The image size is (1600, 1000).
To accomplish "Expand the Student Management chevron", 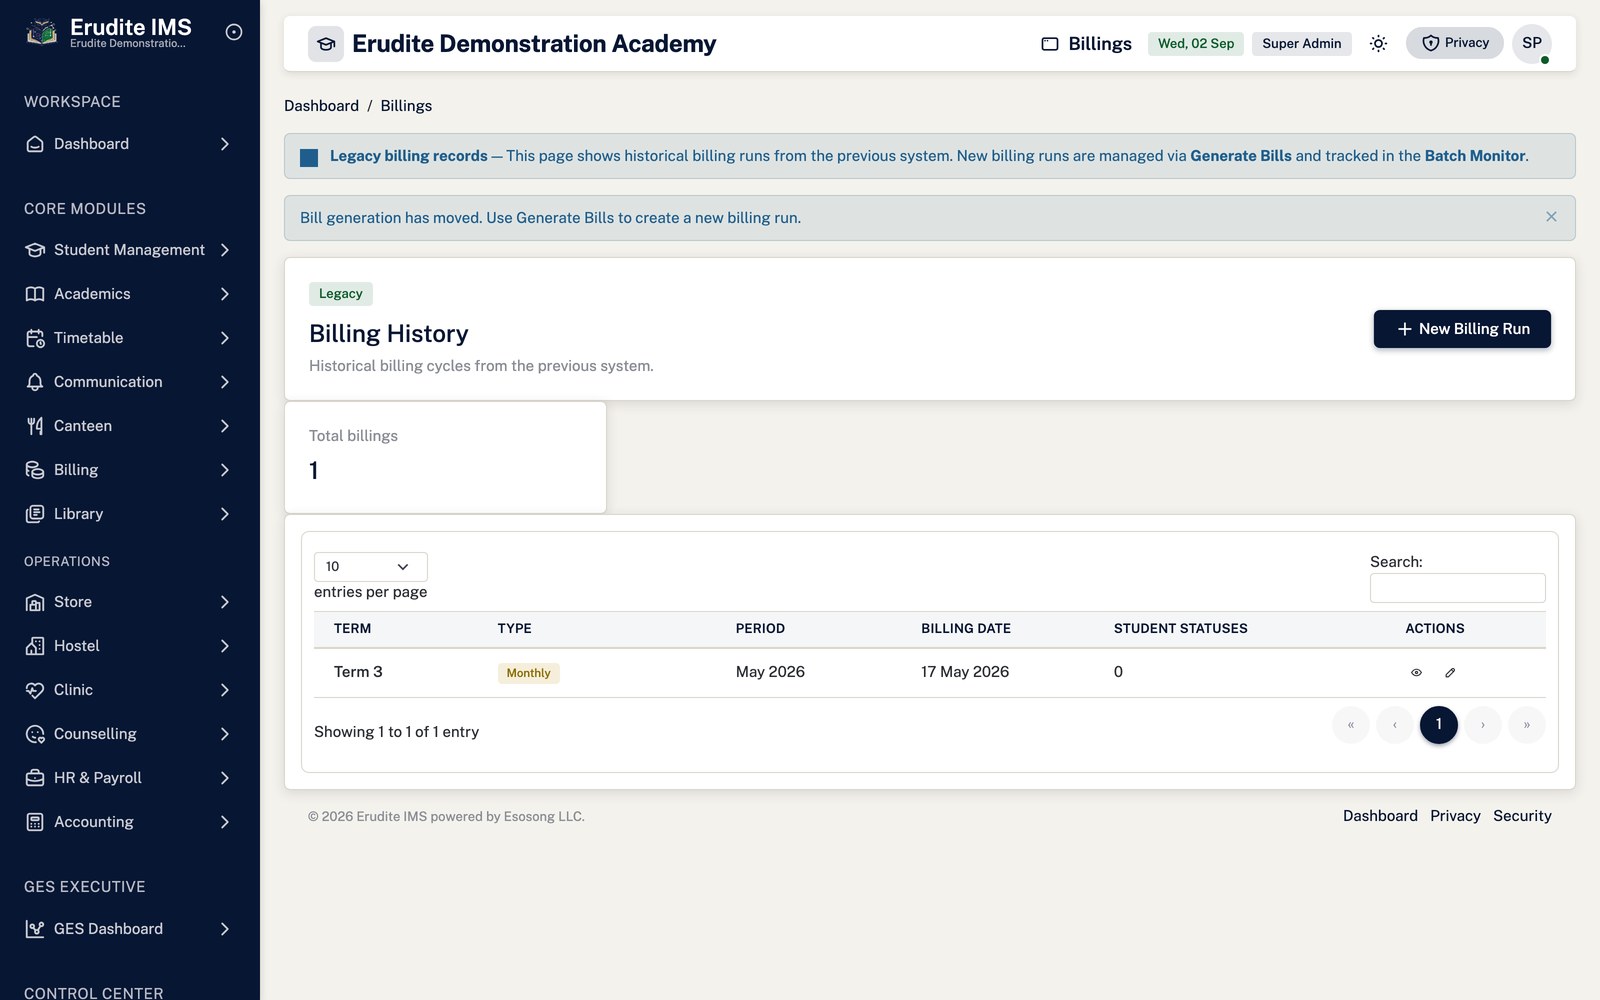I will pyautogui.click(x=225, y=250).
